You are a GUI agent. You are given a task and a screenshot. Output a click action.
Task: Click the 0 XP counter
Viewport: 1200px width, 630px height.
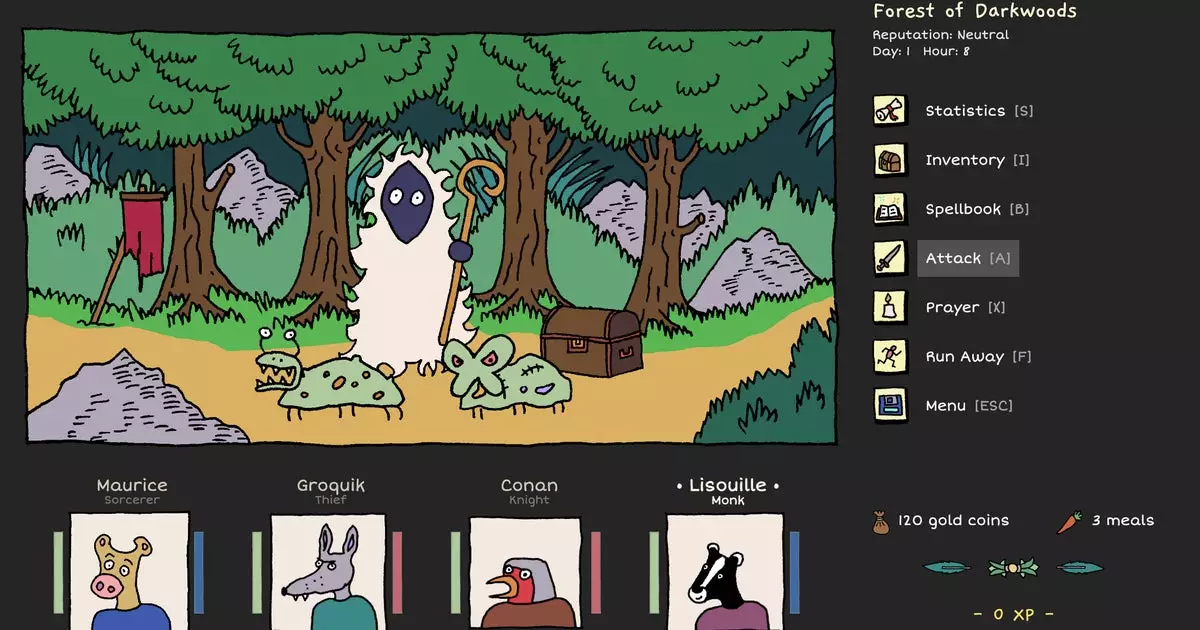pos(1010,615)
